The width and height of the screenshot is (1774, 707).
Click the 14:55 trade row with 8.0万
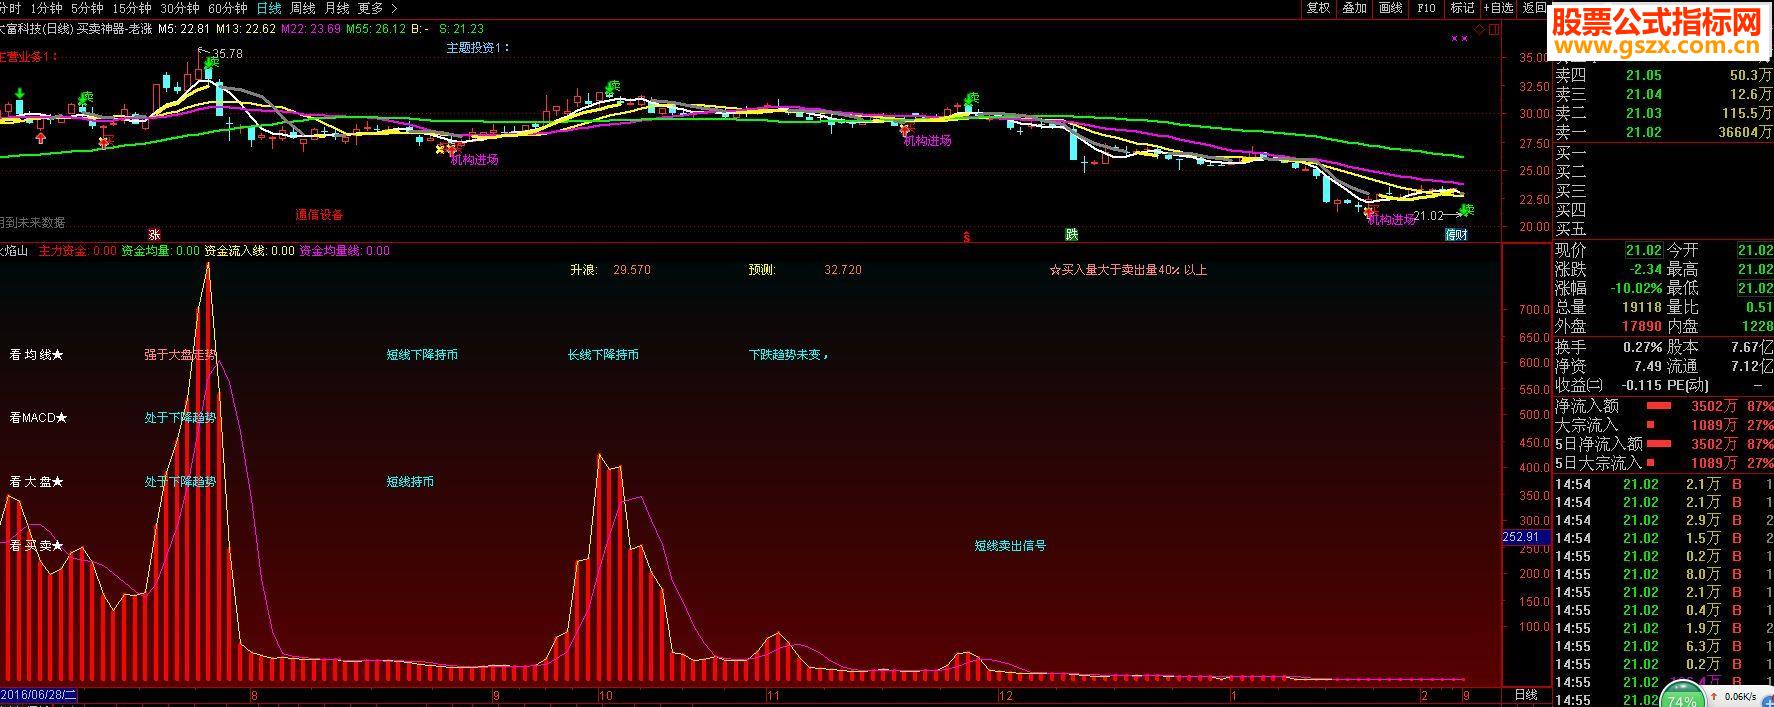pyautogui.click(x=1663, y=574)
